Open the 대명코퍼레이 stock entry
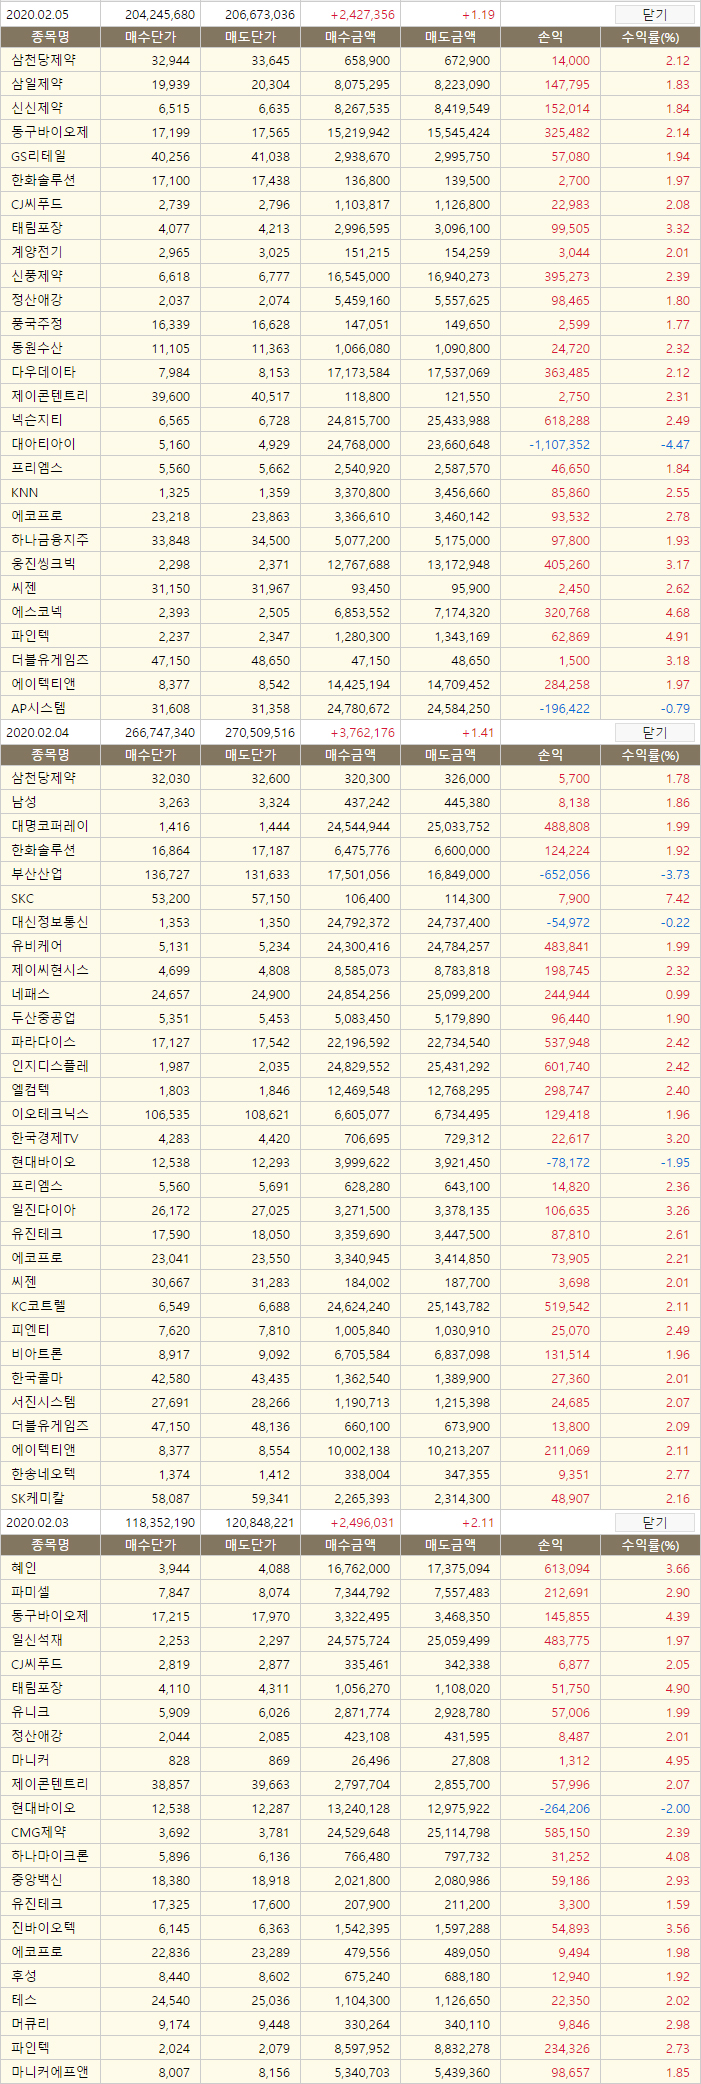The width and height of the screenshot is (701, 2084). 50,826
